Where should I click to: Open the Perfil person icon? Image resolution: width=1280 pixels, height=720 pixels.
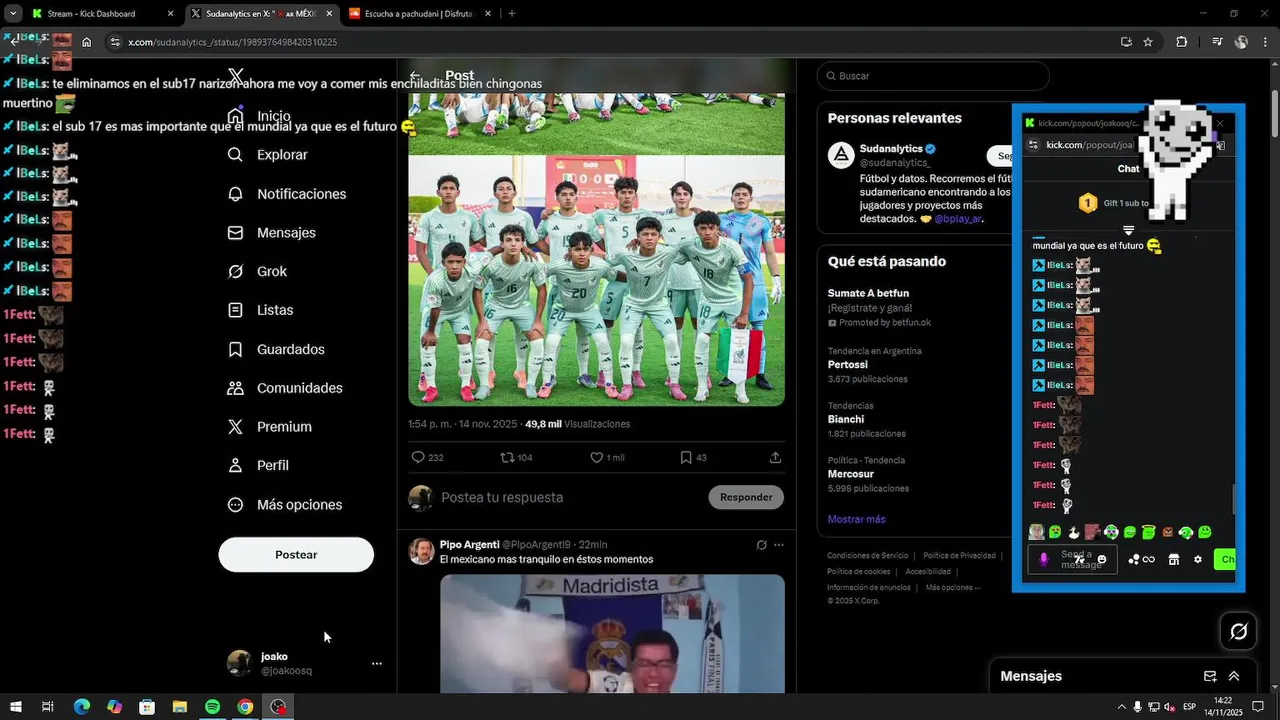(235, 465)
